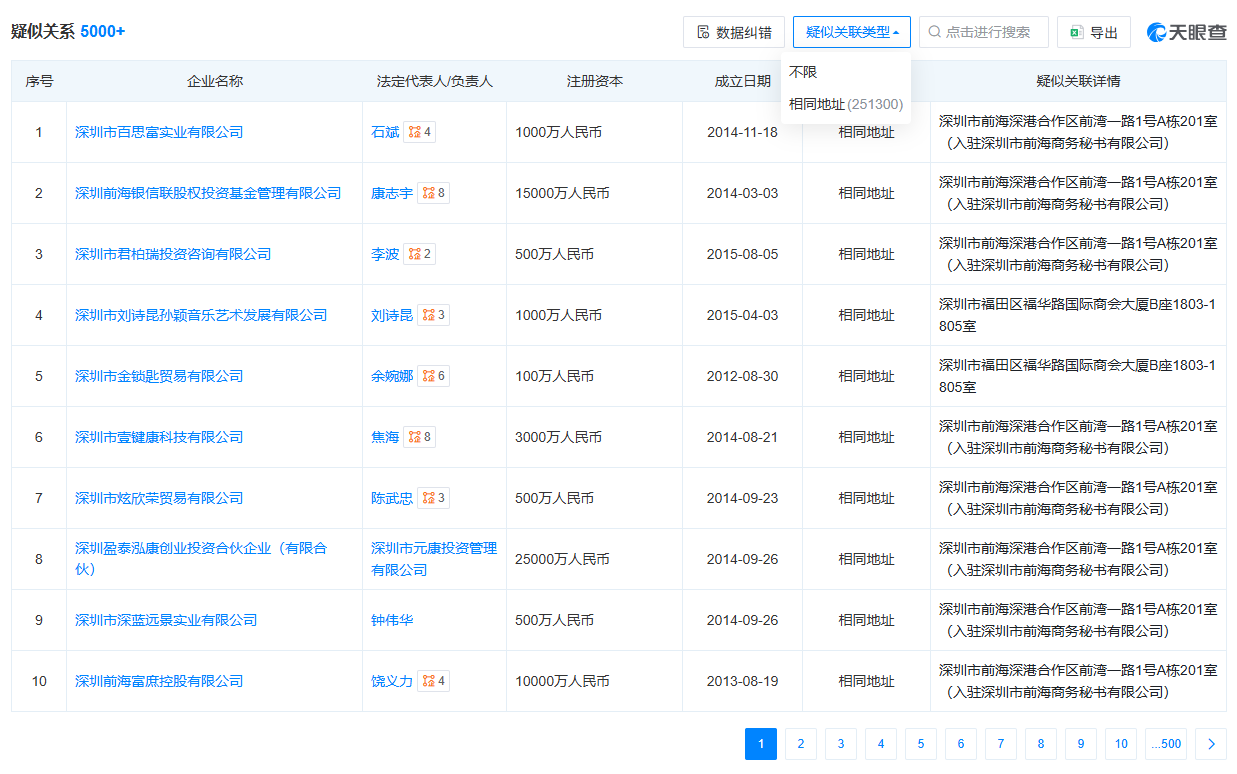Click the relation badge beside 余婉娜
Viewport: 1237px width, 774px height.
[x=433, y=376]
